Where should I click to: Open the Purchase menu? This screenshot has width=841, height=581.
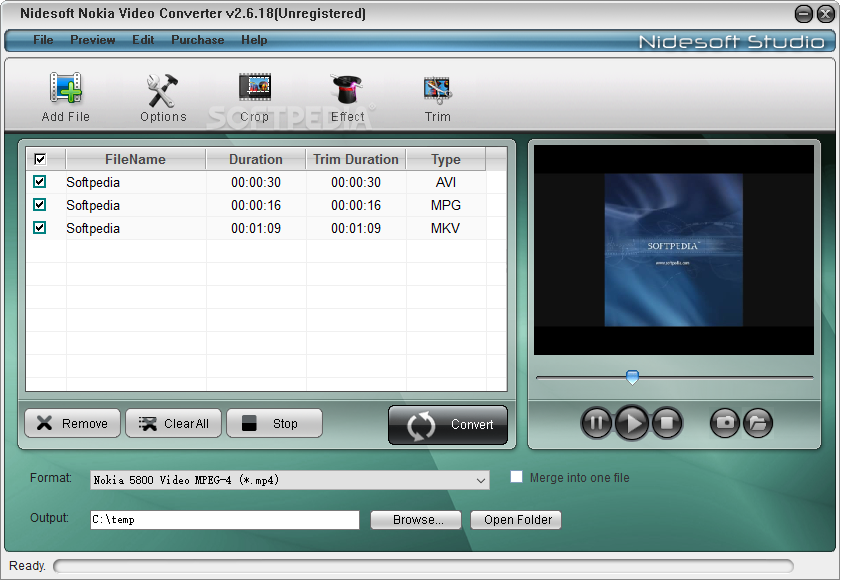(197, 40)
